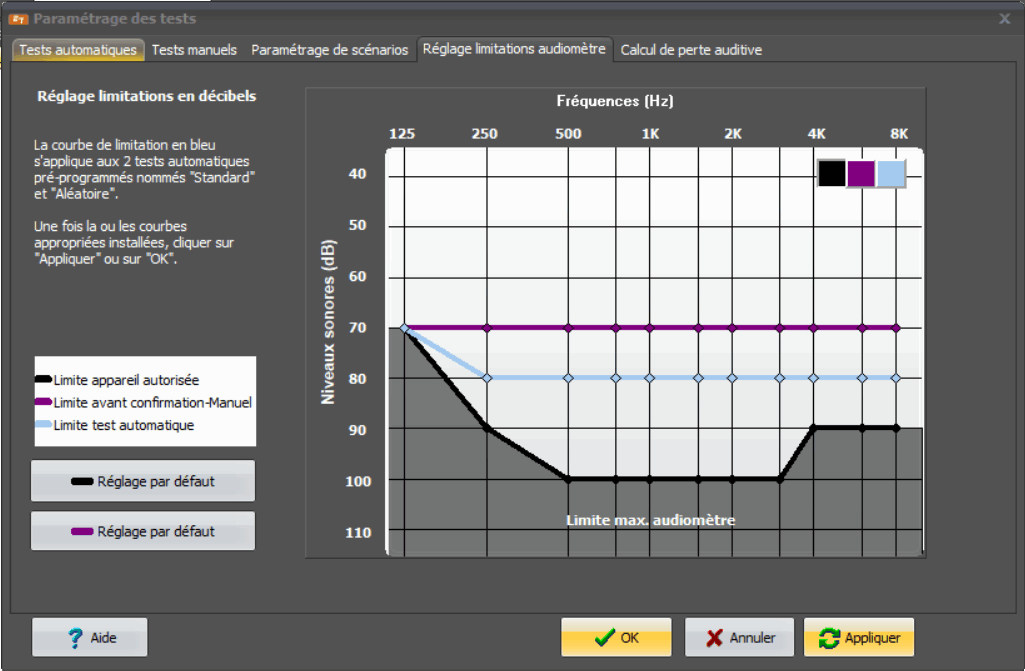
Task: Select the light blue curve swatch
Action: 891,173
